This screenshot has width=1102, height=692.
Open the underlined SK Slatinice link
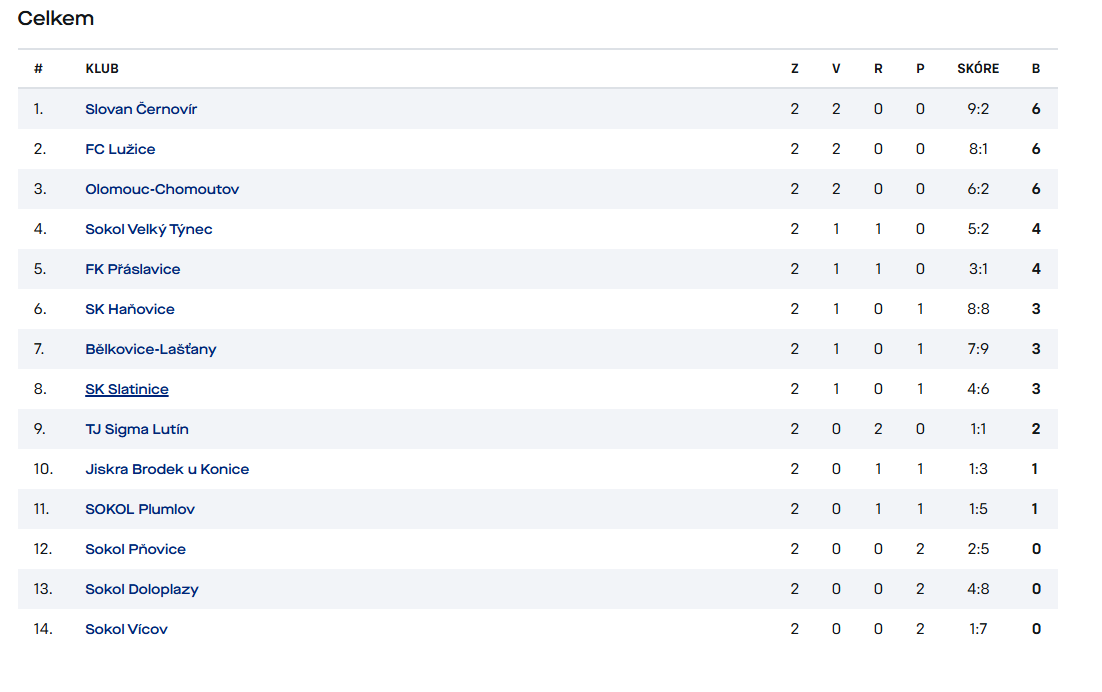pos(127,389)
